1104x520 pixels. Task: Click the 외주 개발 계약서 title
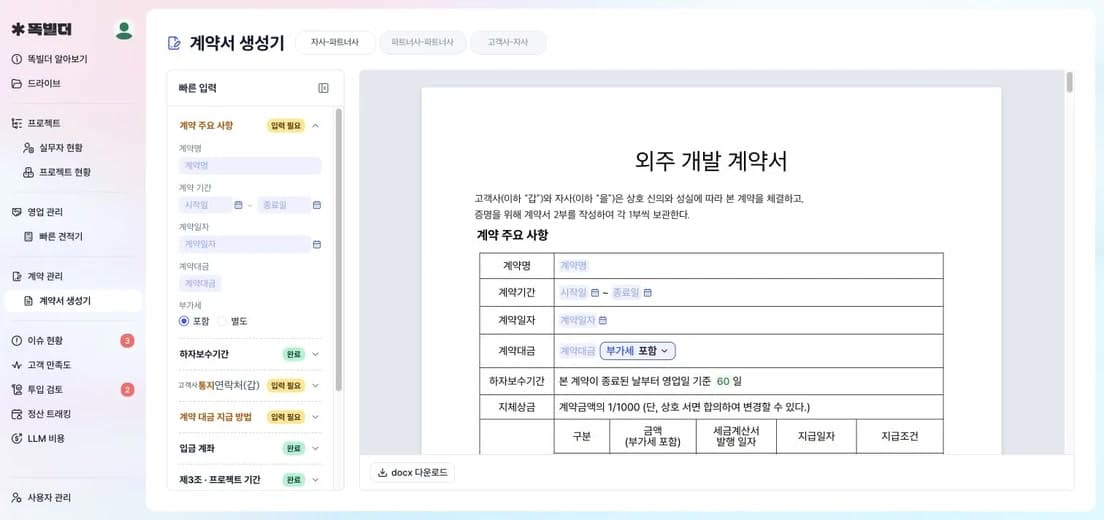point(711,161)
